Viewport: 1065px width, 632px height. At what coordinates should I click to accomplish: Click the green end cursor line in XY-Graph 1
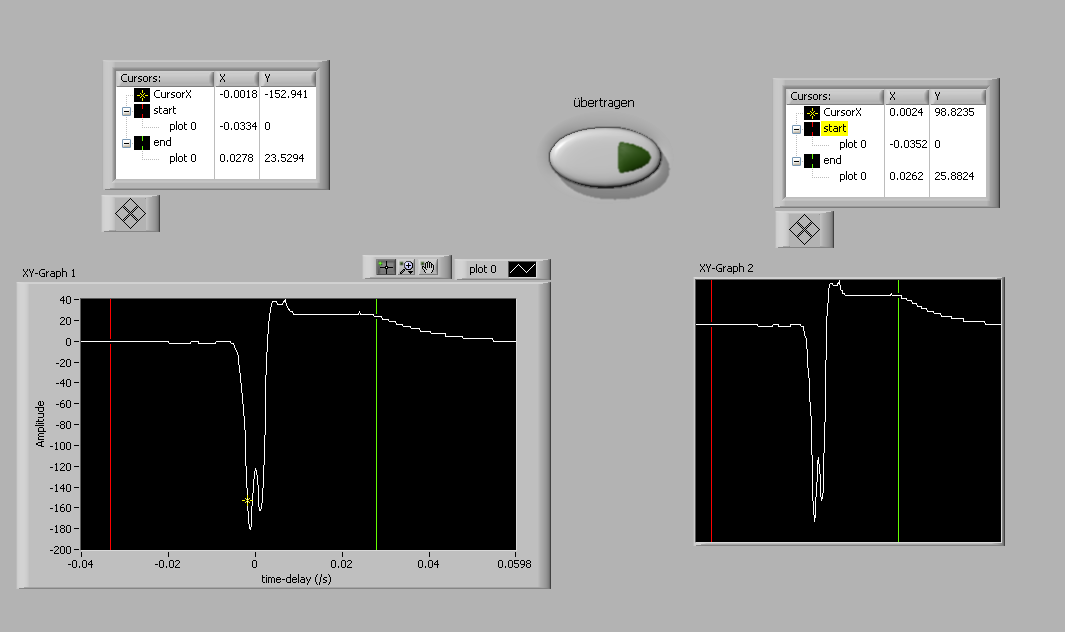(376, 424)
